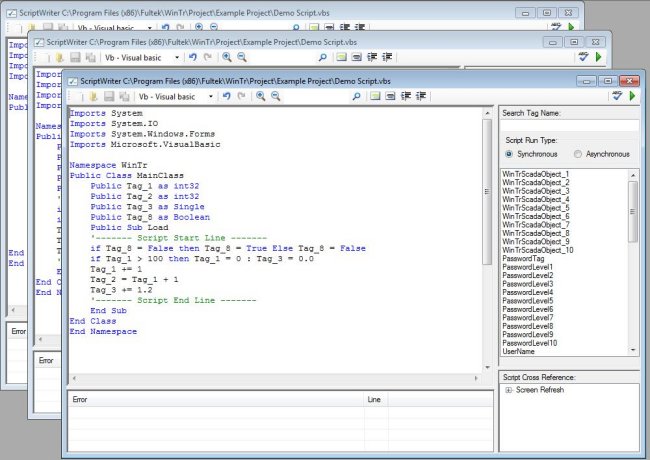
Task: Select the Synchronous run type
Action: pyautogui.click(x=510, y=154)
